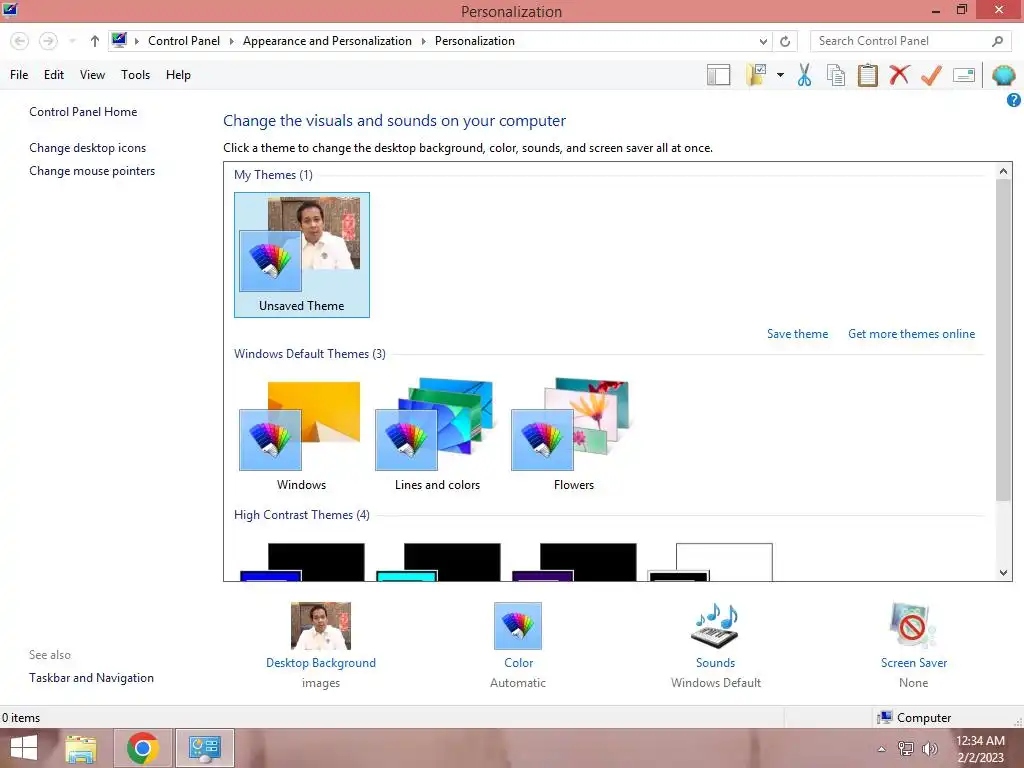
Task: Click the Paste clipboard icon in toolbar
Action: coord(867,75)
